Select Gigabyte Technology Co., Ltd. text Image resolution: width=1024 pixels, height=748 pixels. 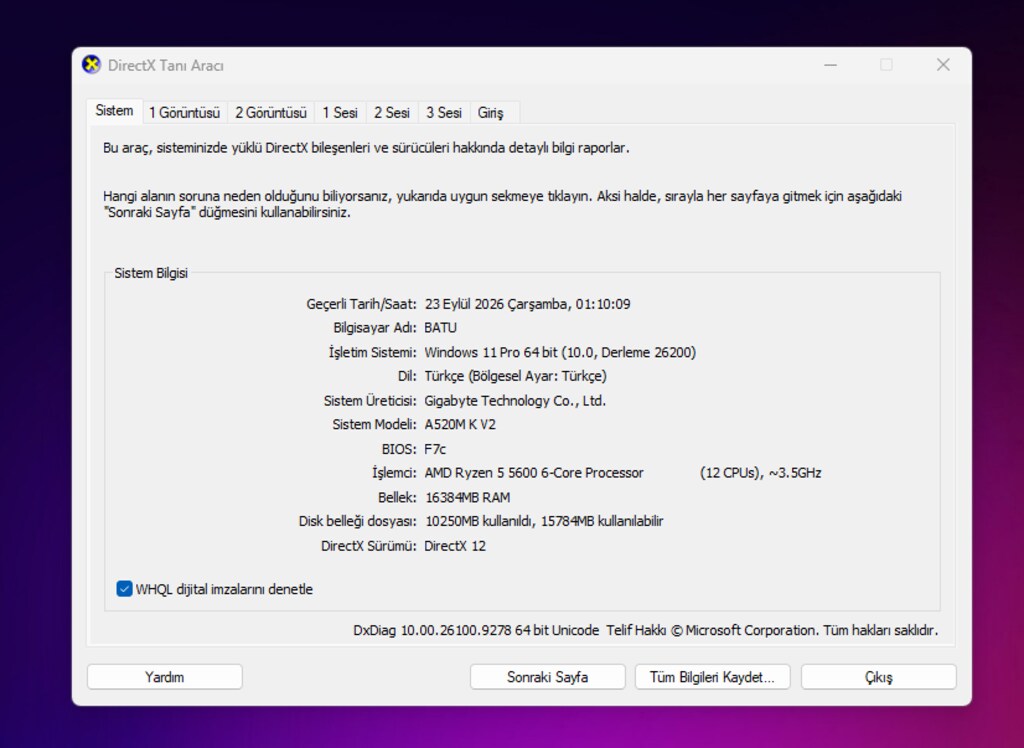(515, 400)
